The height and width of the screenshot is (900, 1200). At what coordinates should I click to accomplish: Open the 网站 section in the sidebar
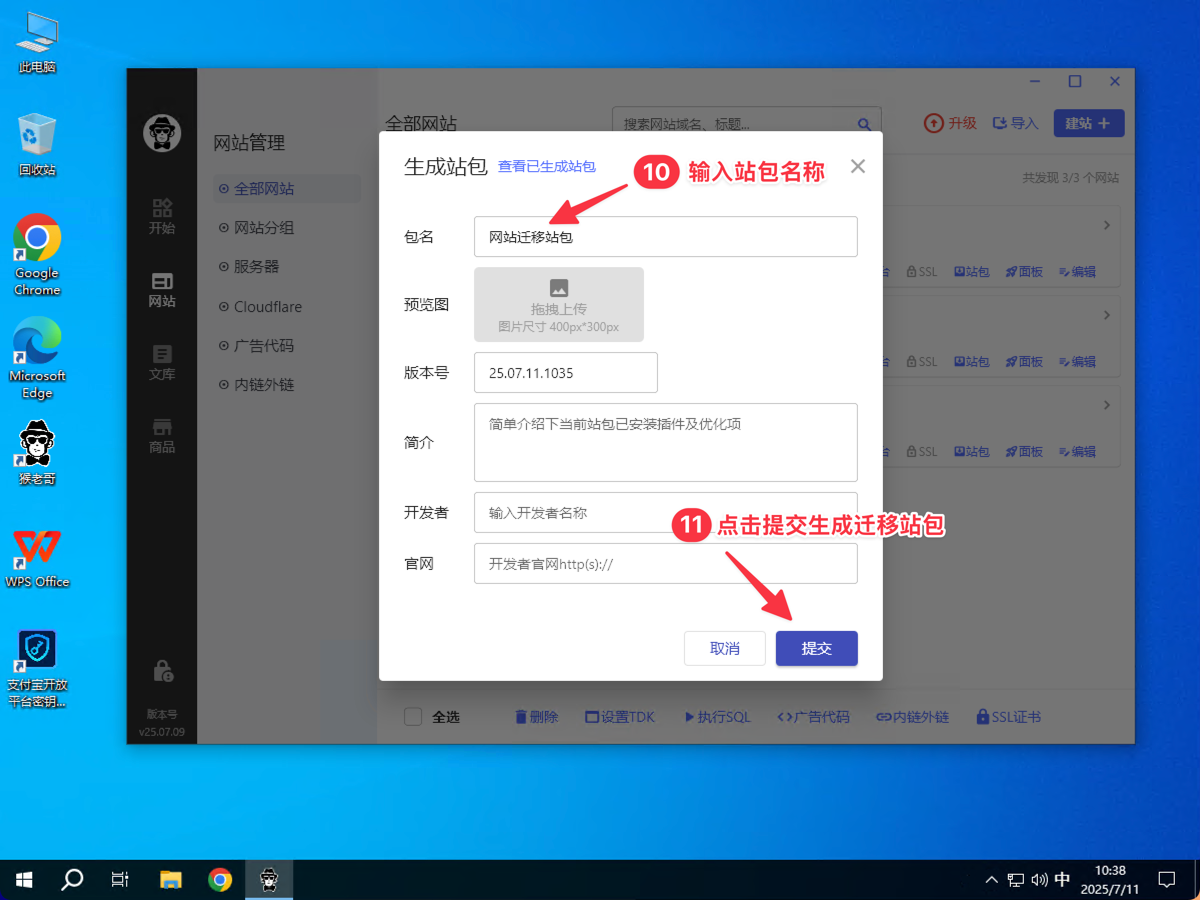162,289
